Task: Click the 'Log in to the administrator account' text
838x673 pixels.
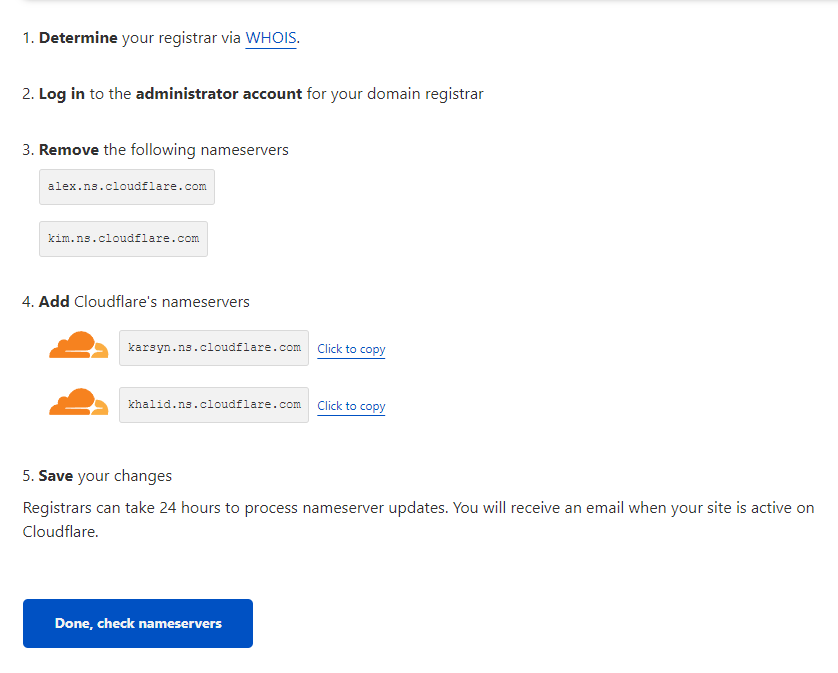Action: coord(170,94)
